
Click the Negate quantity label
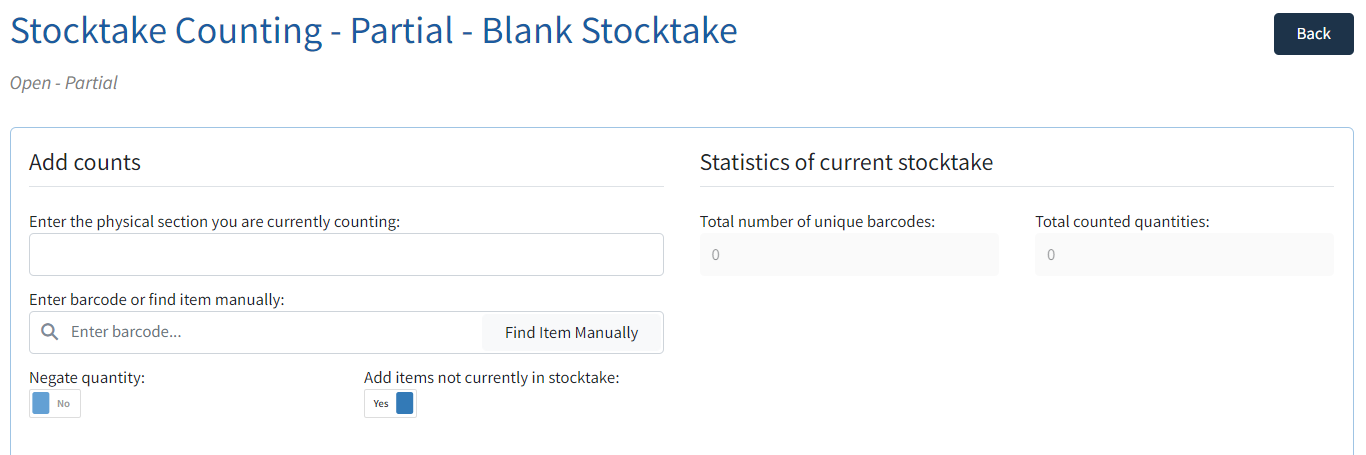87,378
